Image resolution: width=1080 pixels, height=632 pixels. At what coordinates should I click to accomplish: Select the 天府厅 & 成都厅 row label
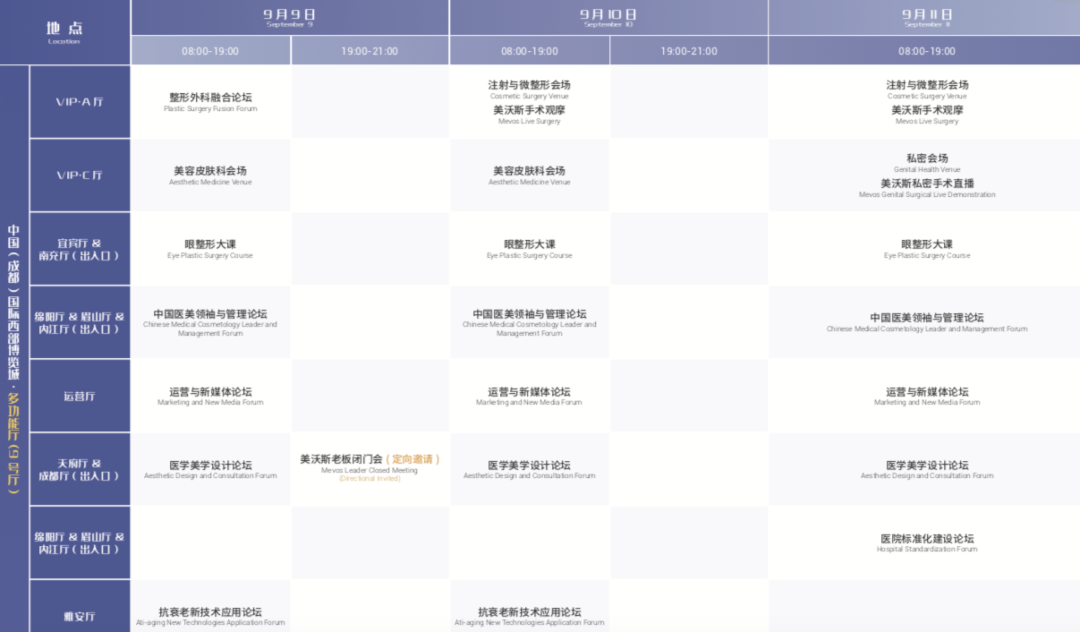tap(80, 470)
